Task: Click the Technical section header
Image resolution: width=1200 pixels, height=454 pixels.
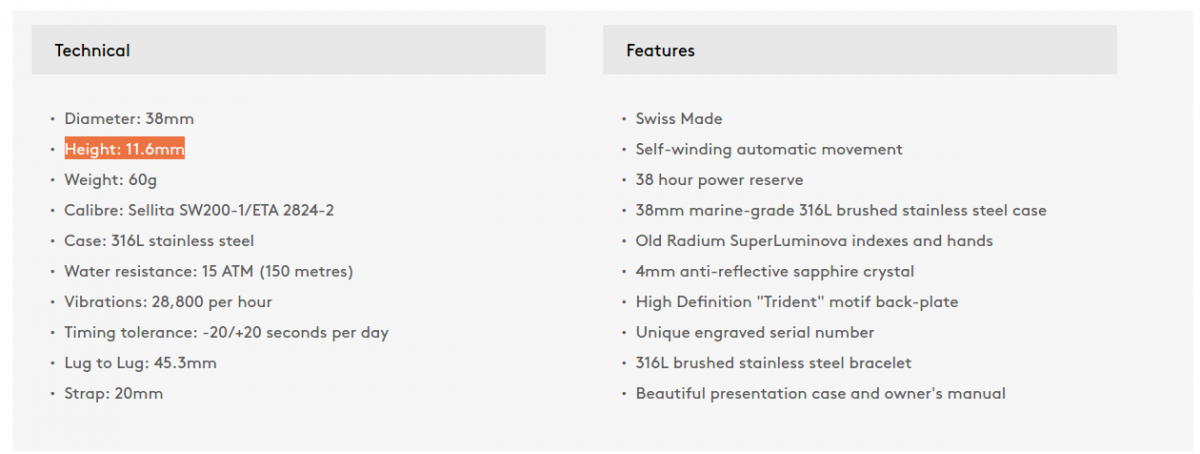Action: 288,50
